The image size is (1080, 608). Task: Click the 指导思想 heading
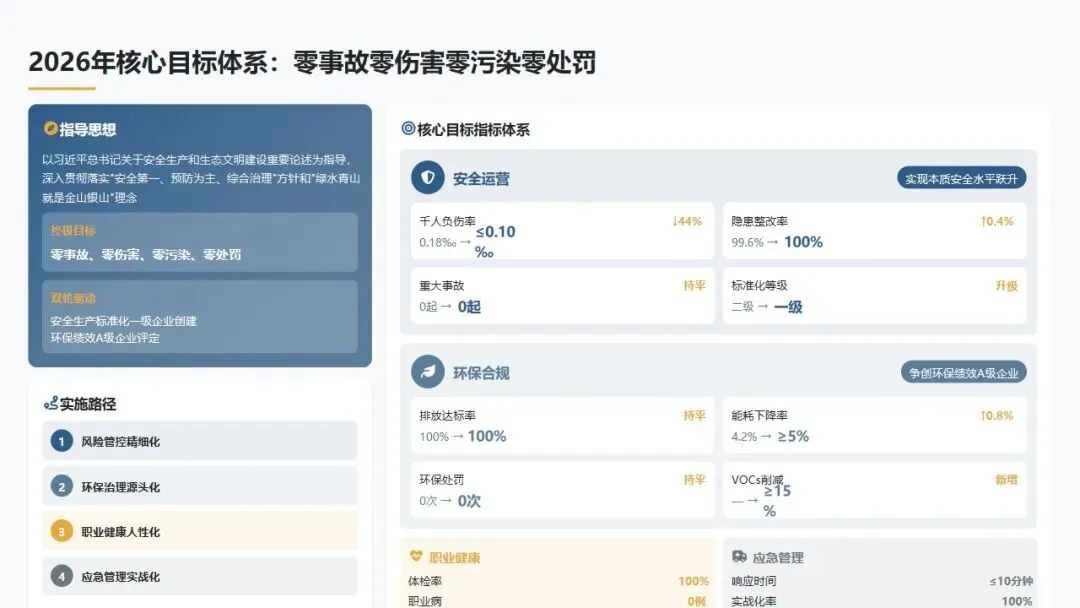tap(87, 129)
